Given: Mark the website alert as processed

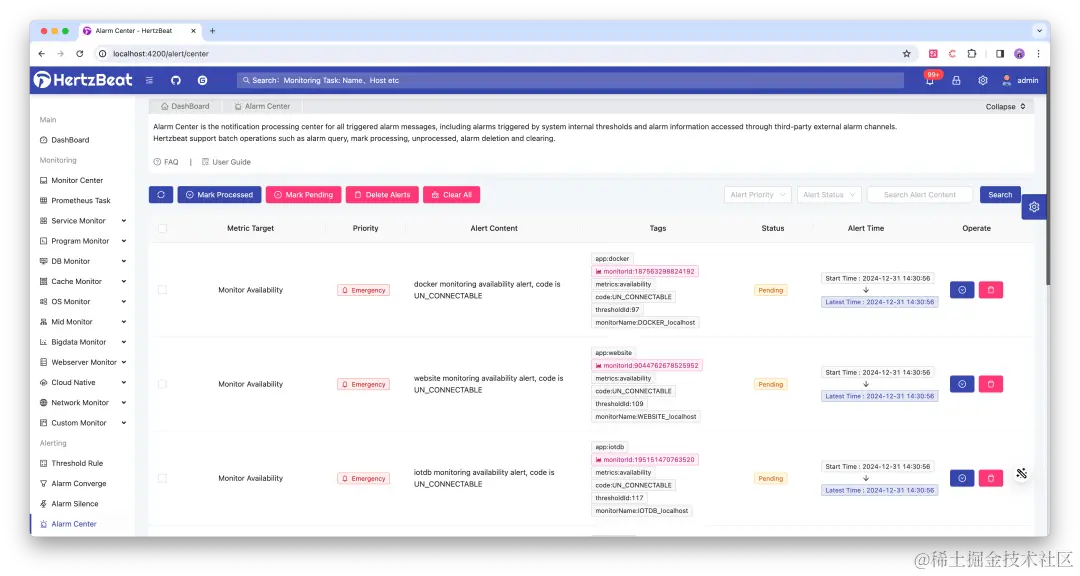Looking at the screenshot, I should [x=962, y=384].
